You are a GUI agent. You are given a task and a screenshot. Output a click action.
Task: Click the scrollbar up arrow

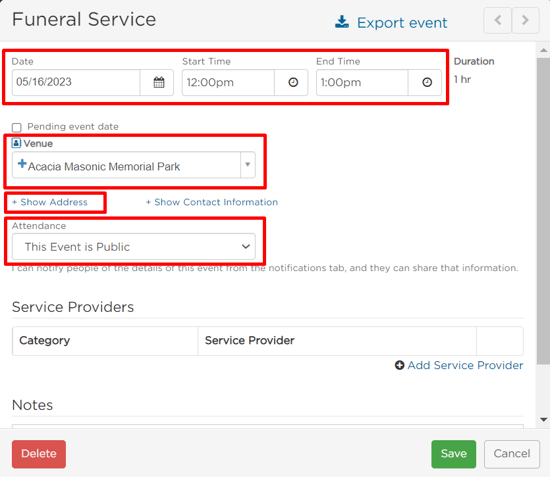click(543, 51)
